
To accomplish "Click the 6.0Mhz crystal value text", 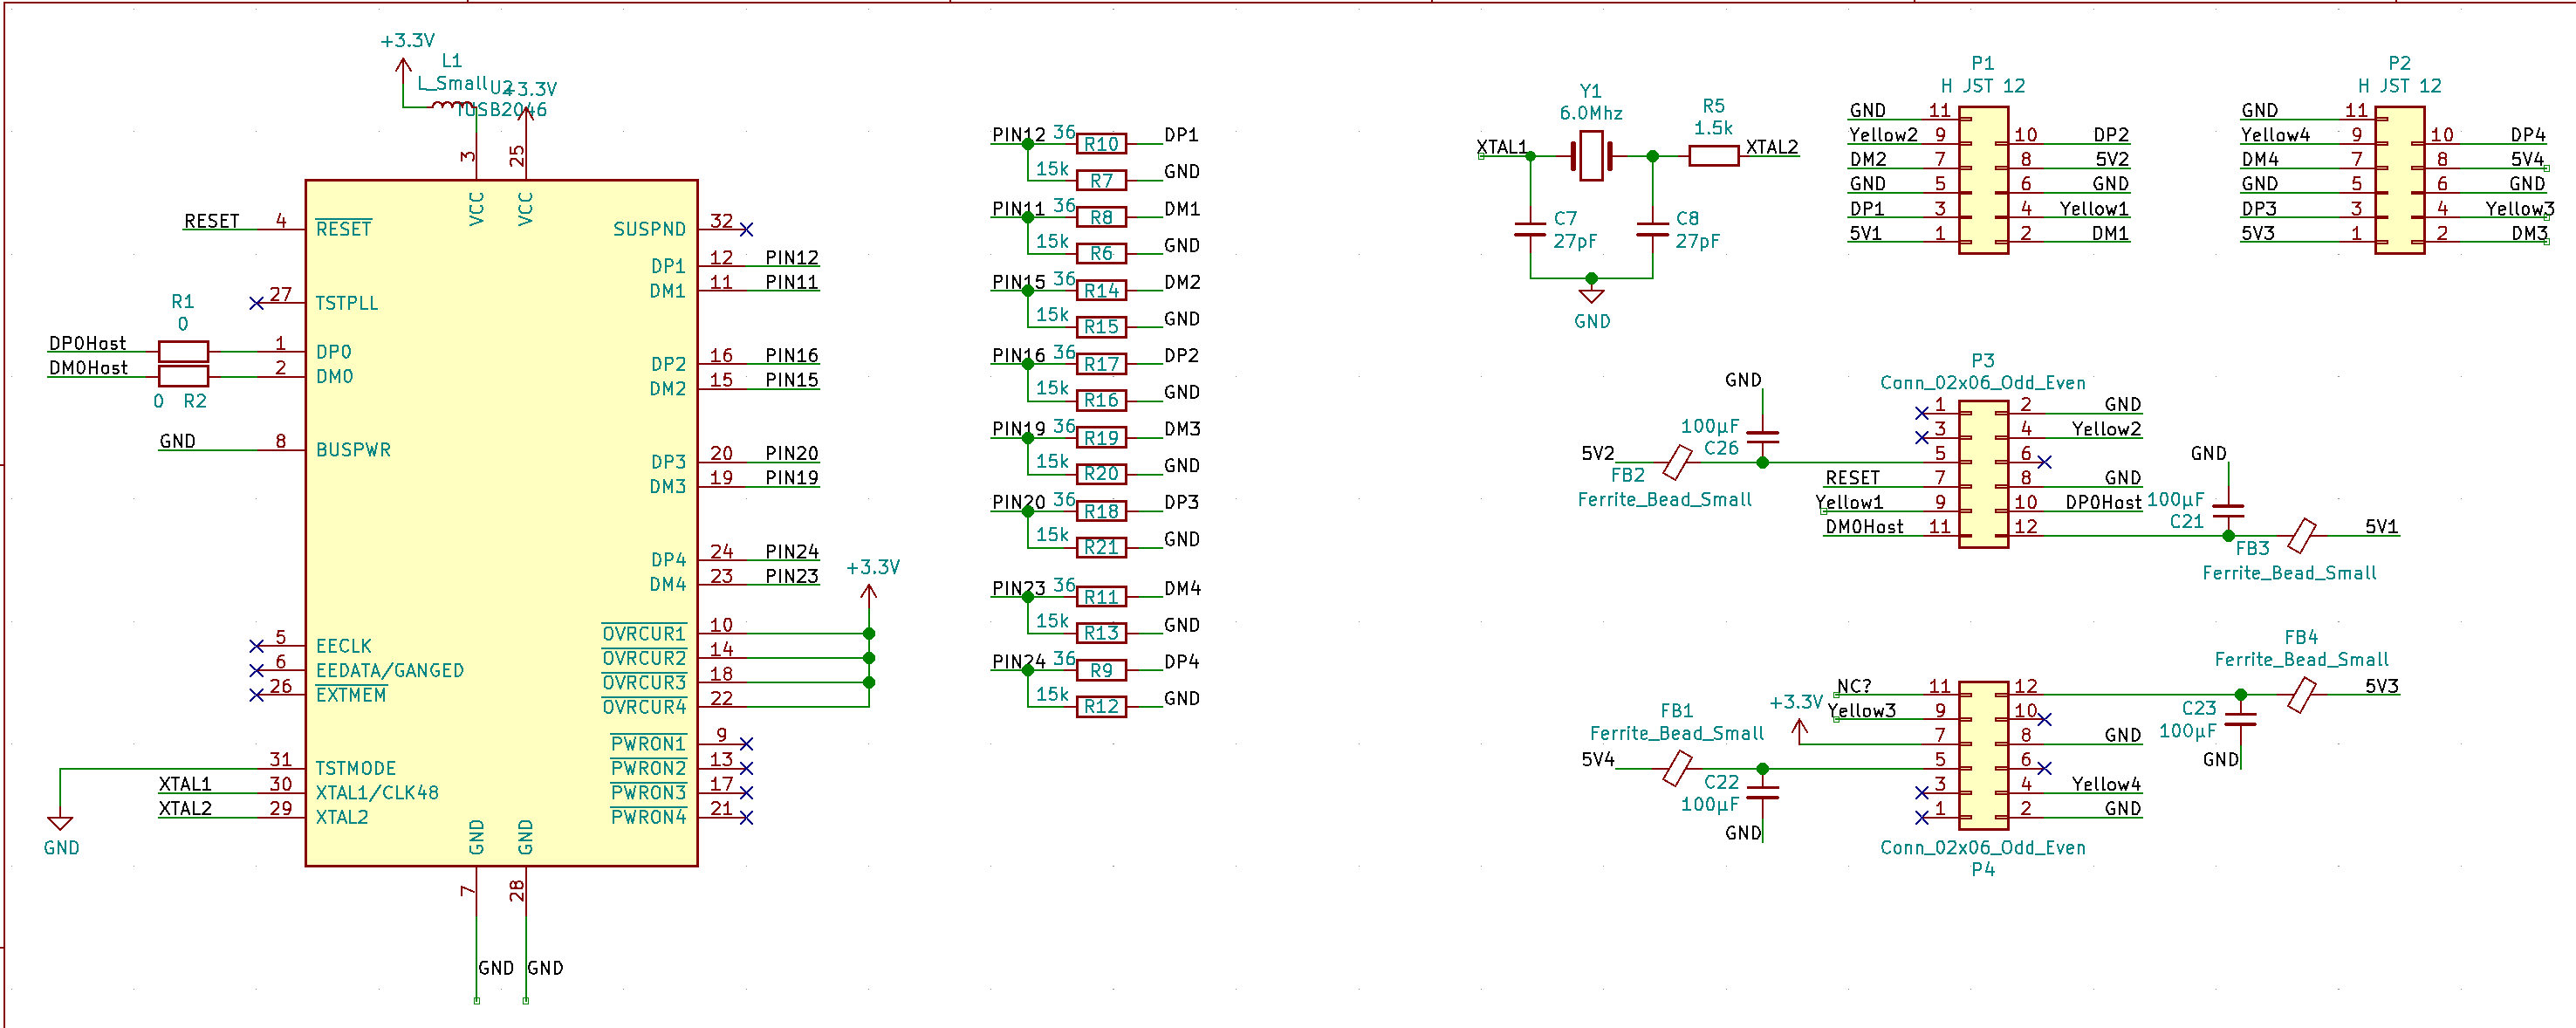I will coord(1591,113).
